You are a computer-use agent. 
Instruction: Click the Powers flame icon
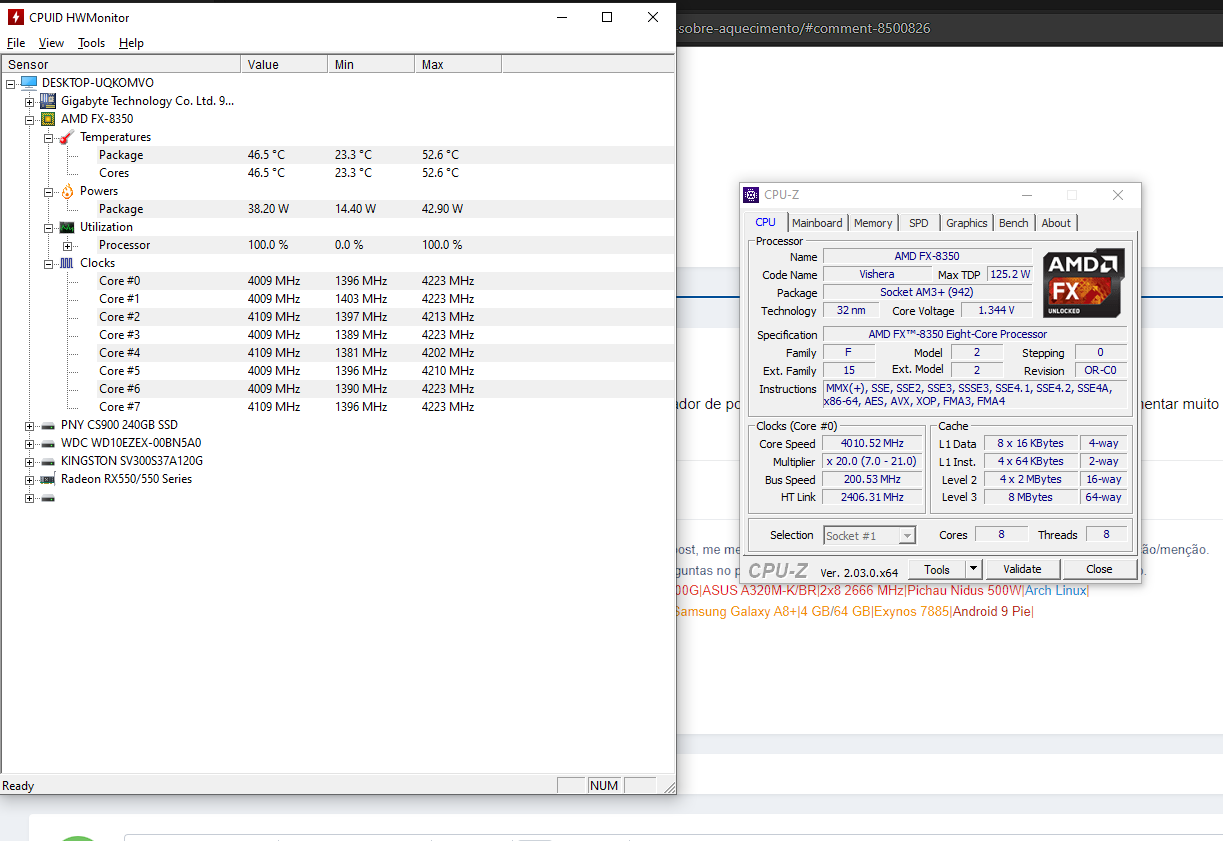click(x=67, y=191)
